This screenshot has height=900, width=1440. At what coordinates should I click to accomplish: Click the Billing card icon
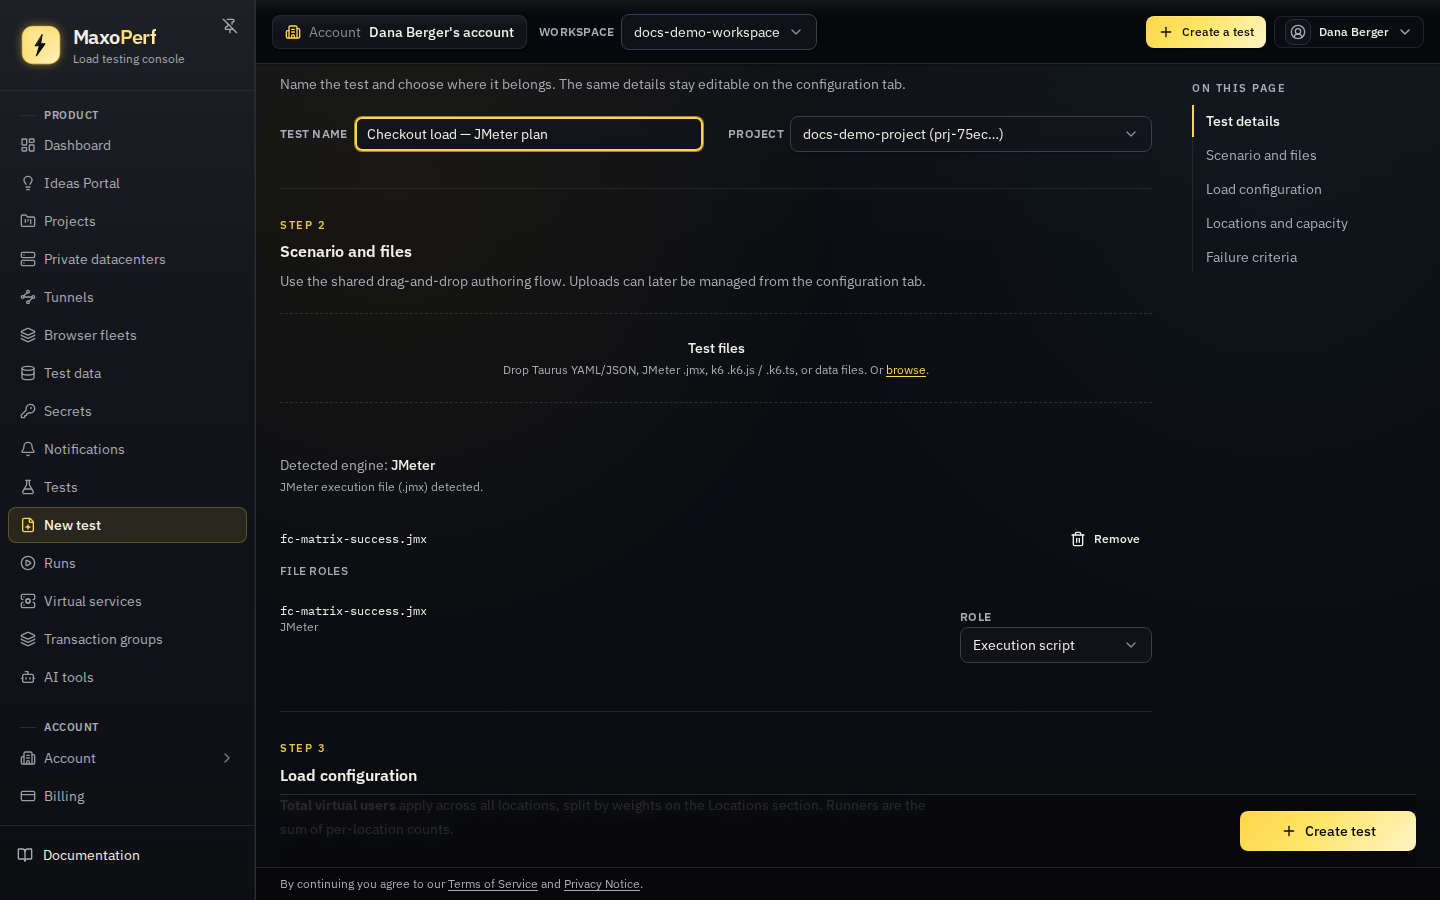coord(28,796)
